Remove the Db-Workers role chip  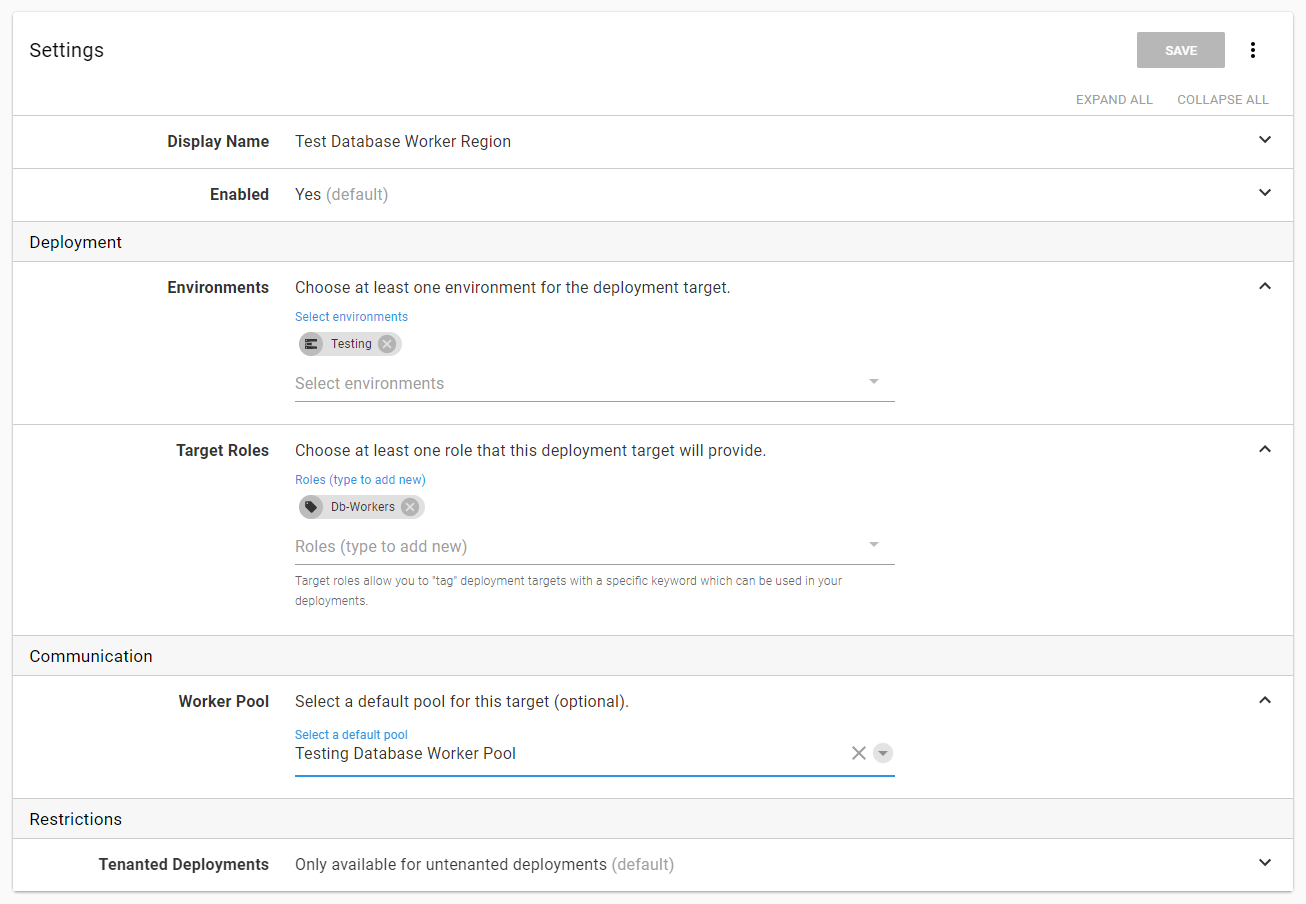[409, 507]
